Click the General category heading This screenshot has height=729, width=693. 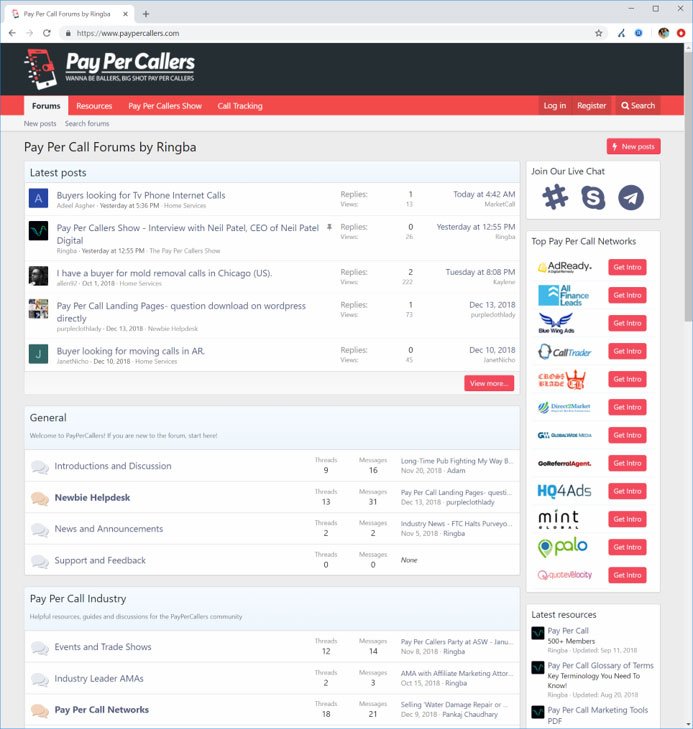[x=48, y=418]
